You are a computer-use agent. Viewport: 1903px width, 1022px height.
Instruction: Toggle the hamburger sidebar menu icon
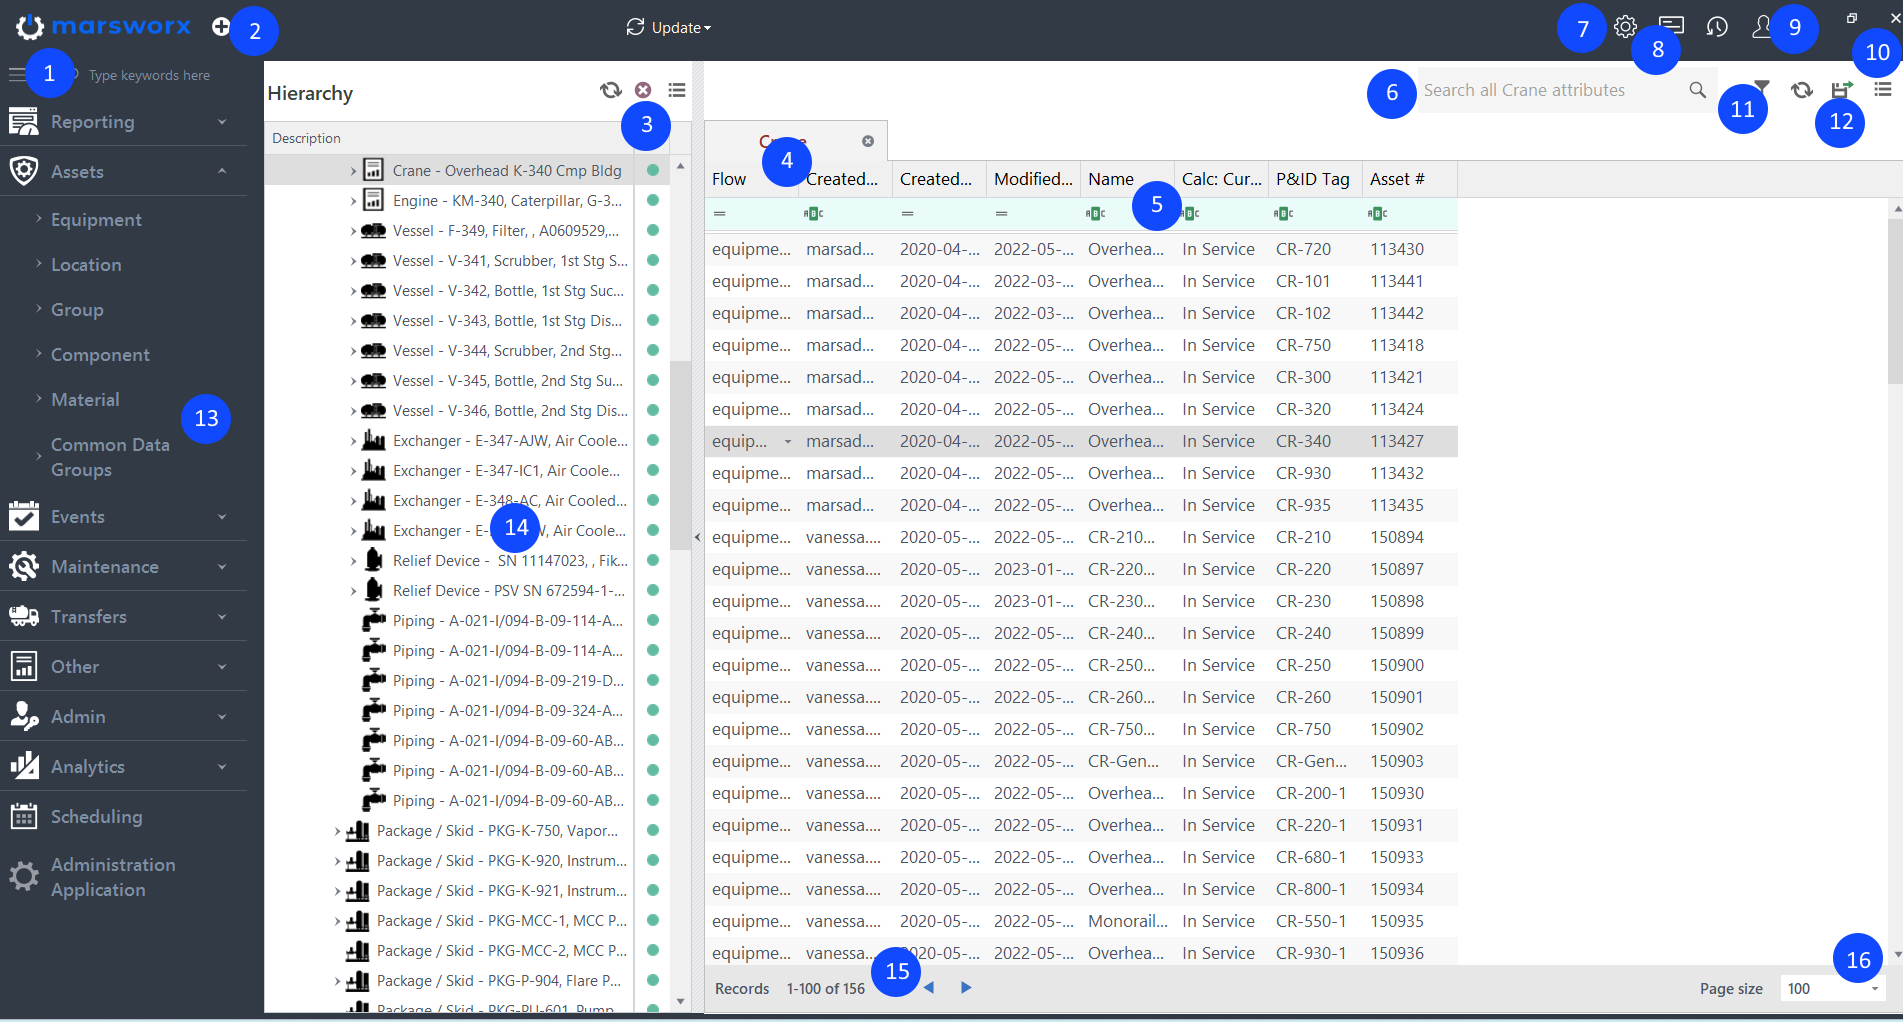coord(17,74)
